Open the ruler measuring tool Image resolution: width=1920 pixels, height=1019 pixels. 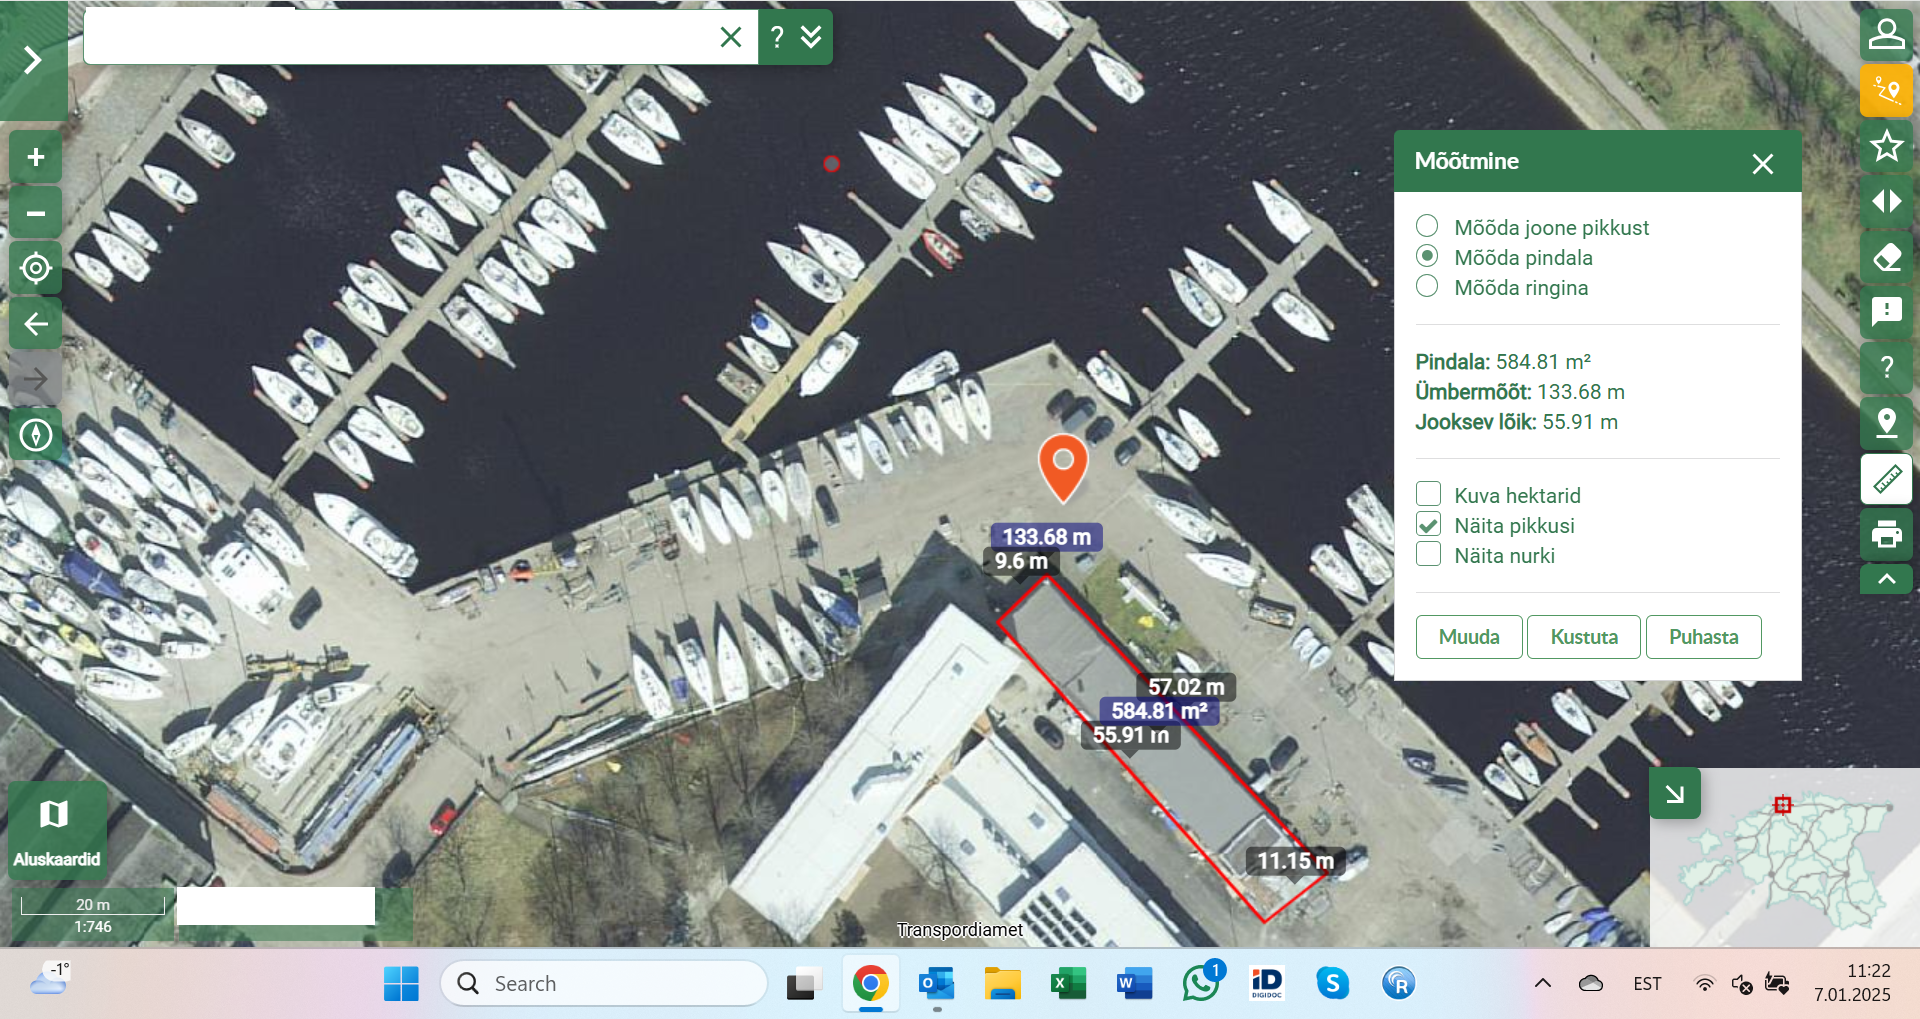coord(1886,479)
